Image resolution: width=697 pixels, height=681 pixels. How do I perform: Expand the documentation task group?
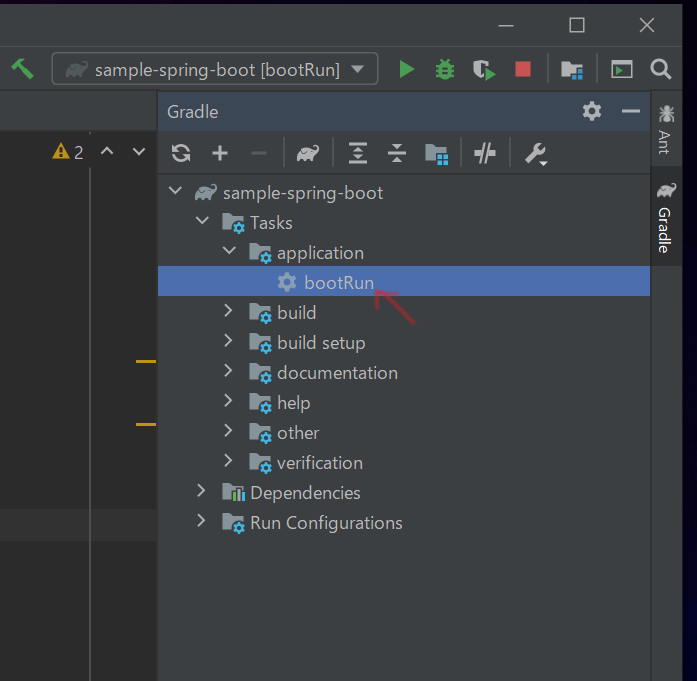[228, 371]
